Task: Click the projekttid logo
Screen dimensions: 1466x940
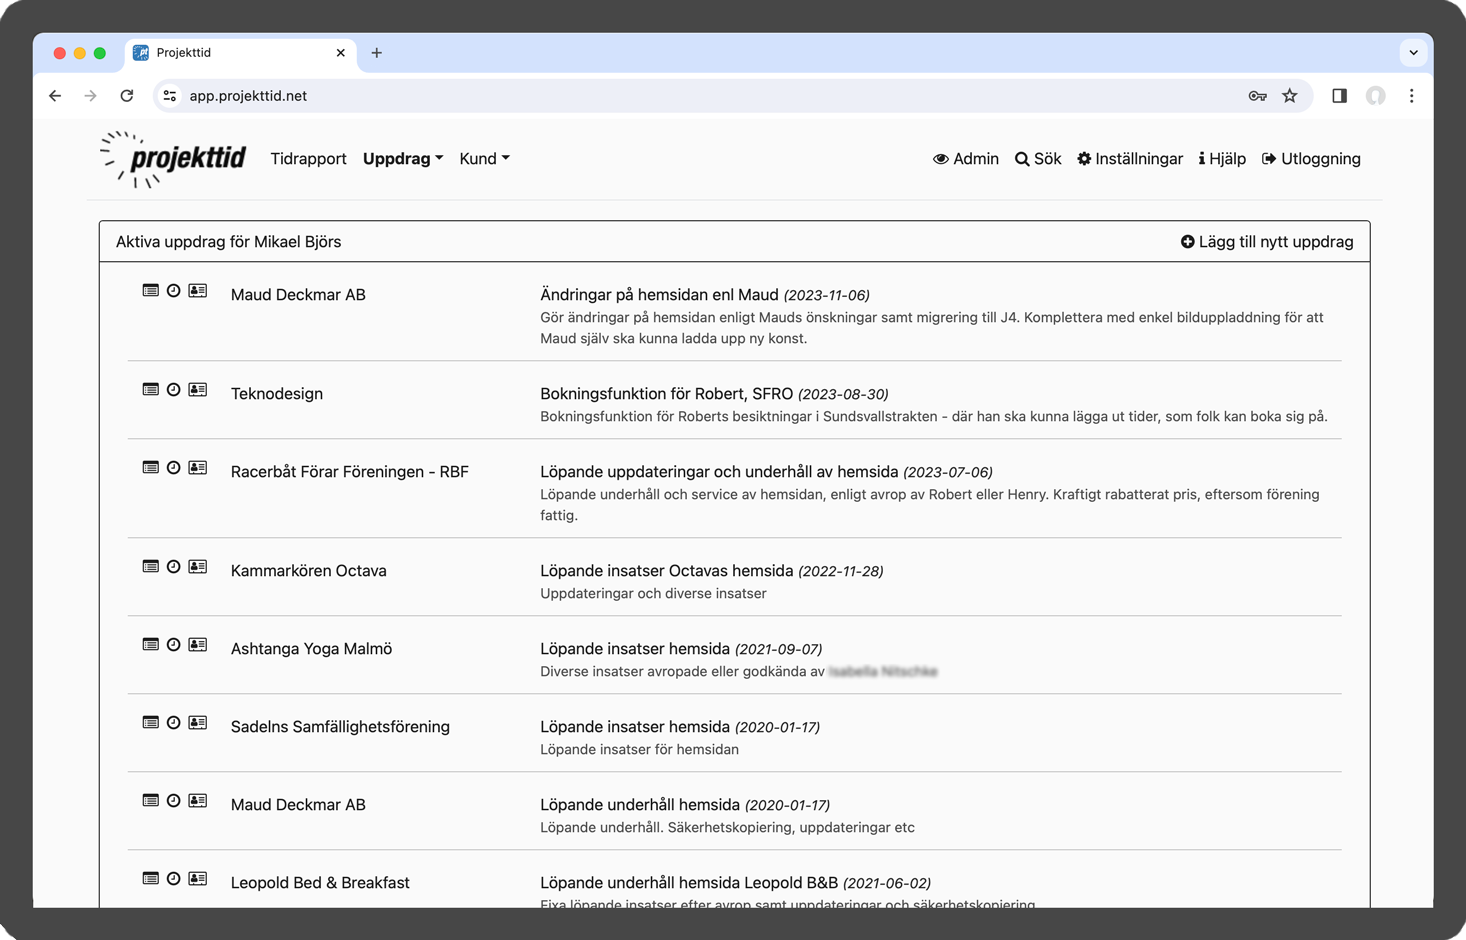Action: coord(174,159)
